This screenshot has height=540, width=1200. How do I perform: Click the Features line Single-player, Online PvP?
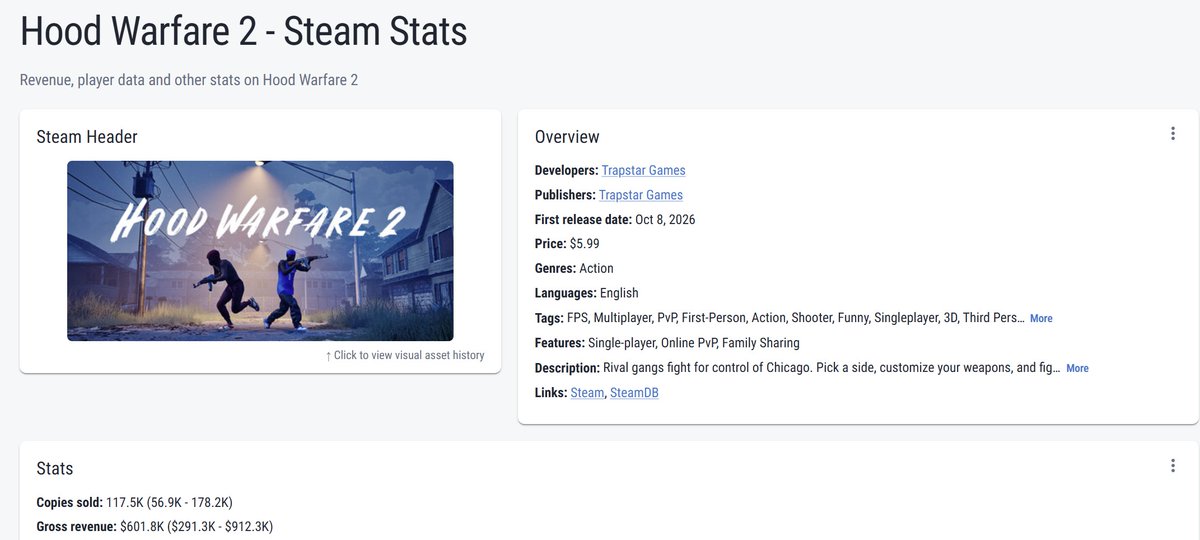pos(693,343)
